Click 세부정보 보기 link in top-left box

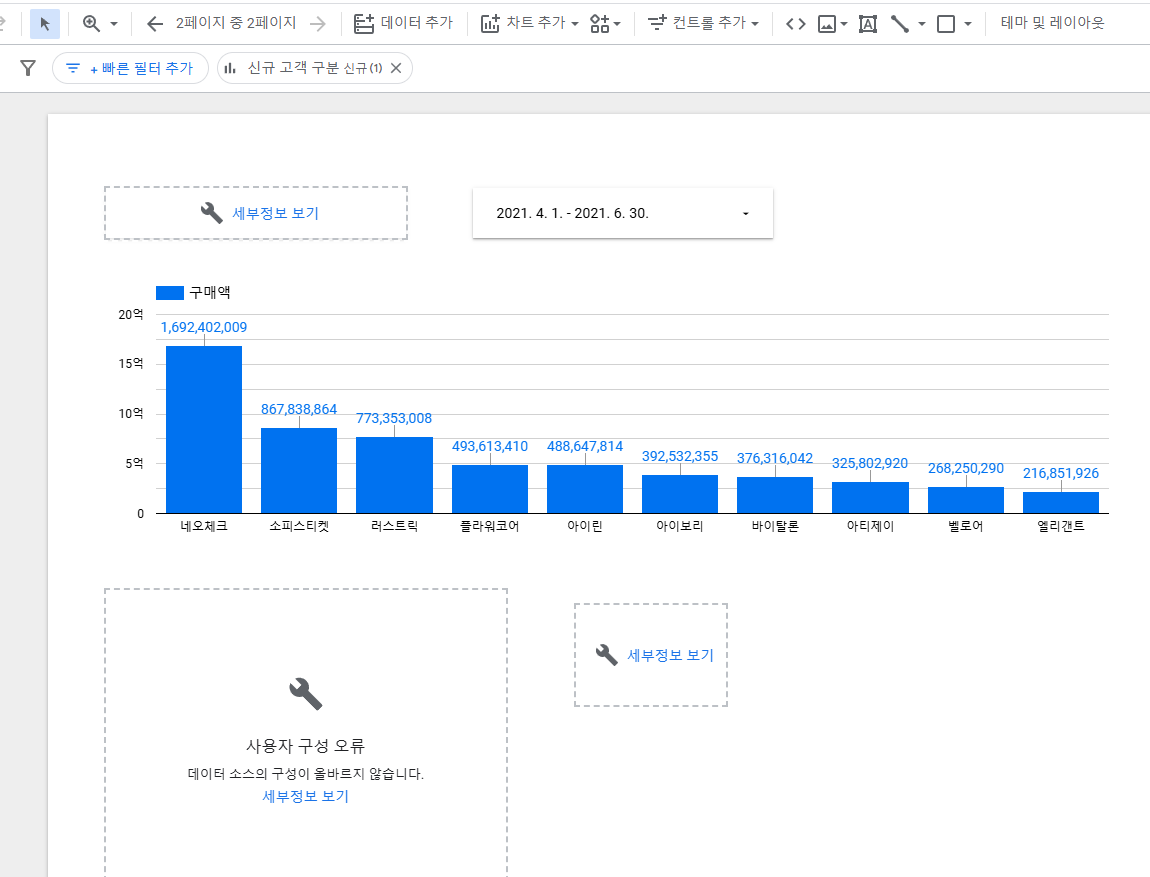pyautogui.click(x=275, y=213)
